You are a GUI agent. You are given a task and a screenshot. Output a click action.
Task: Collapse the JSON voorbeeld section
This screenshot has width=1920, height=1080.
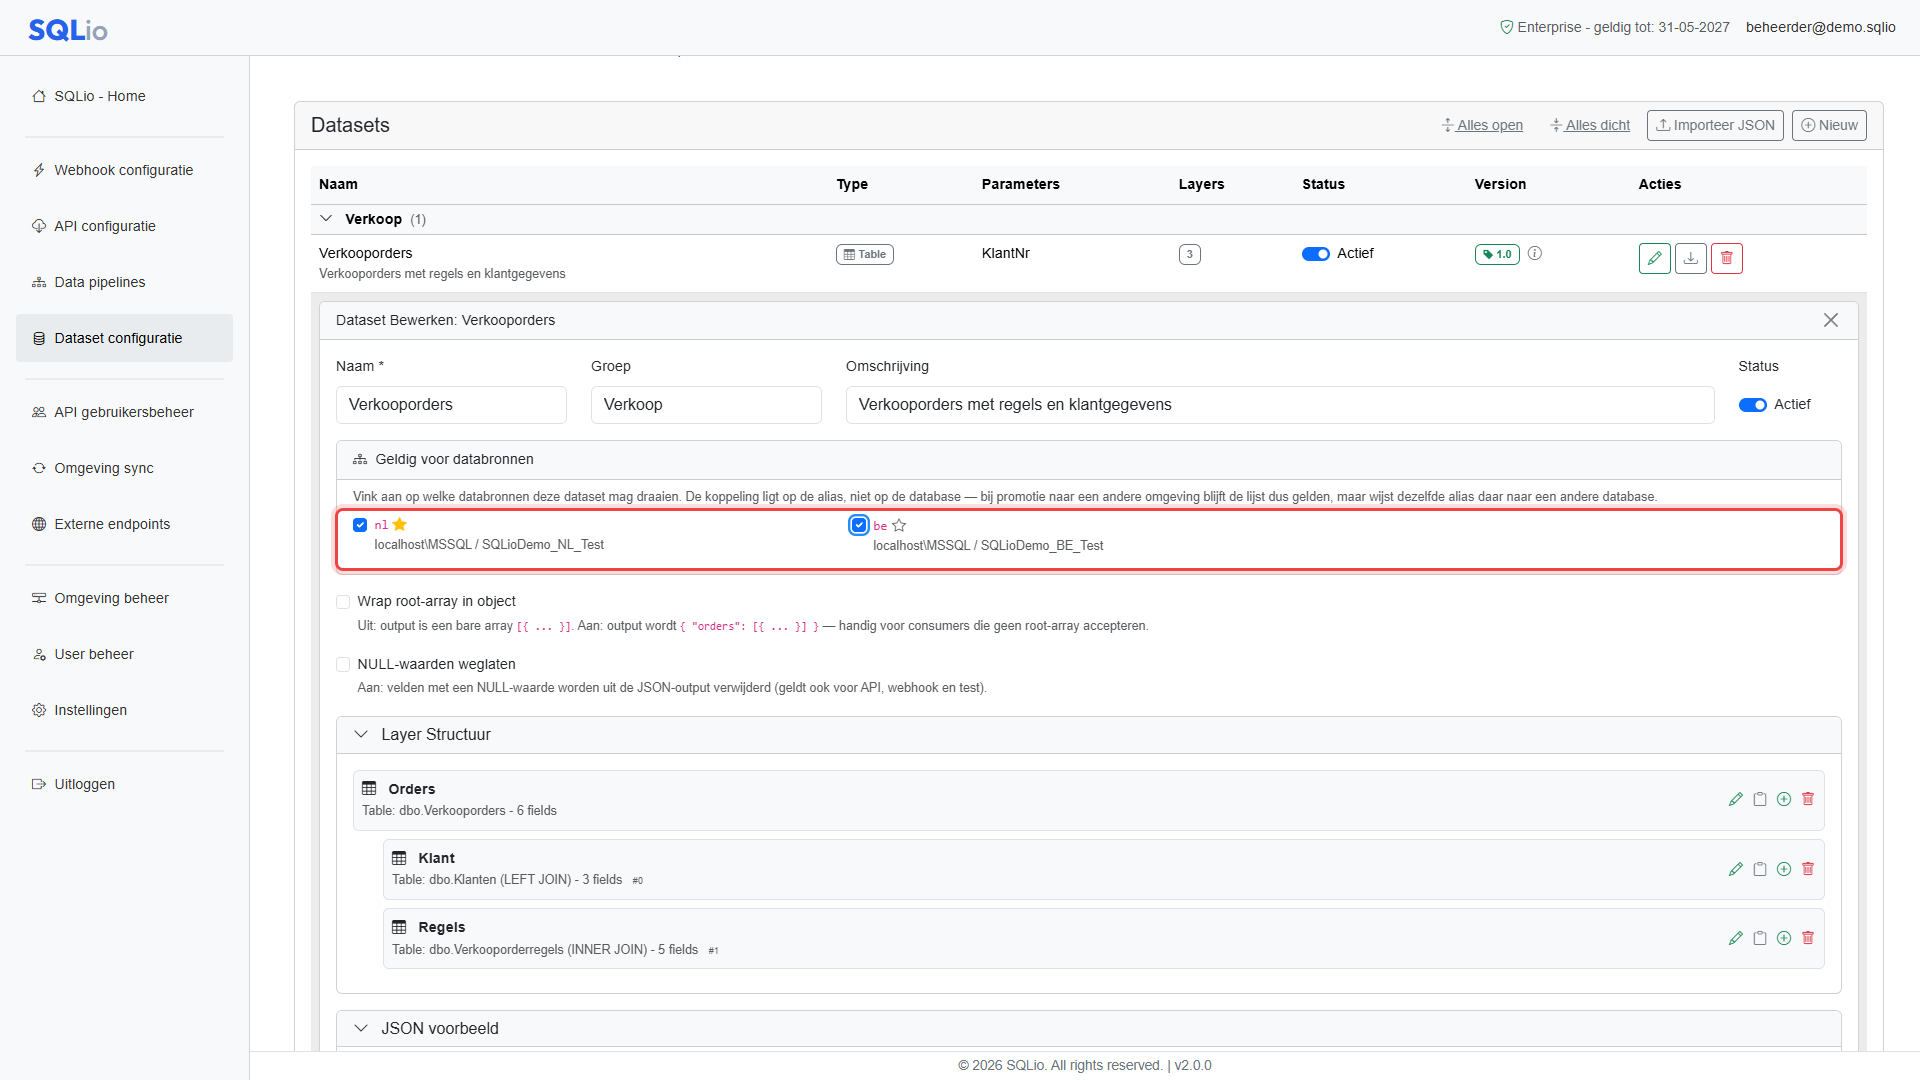tap(361, 1028)
